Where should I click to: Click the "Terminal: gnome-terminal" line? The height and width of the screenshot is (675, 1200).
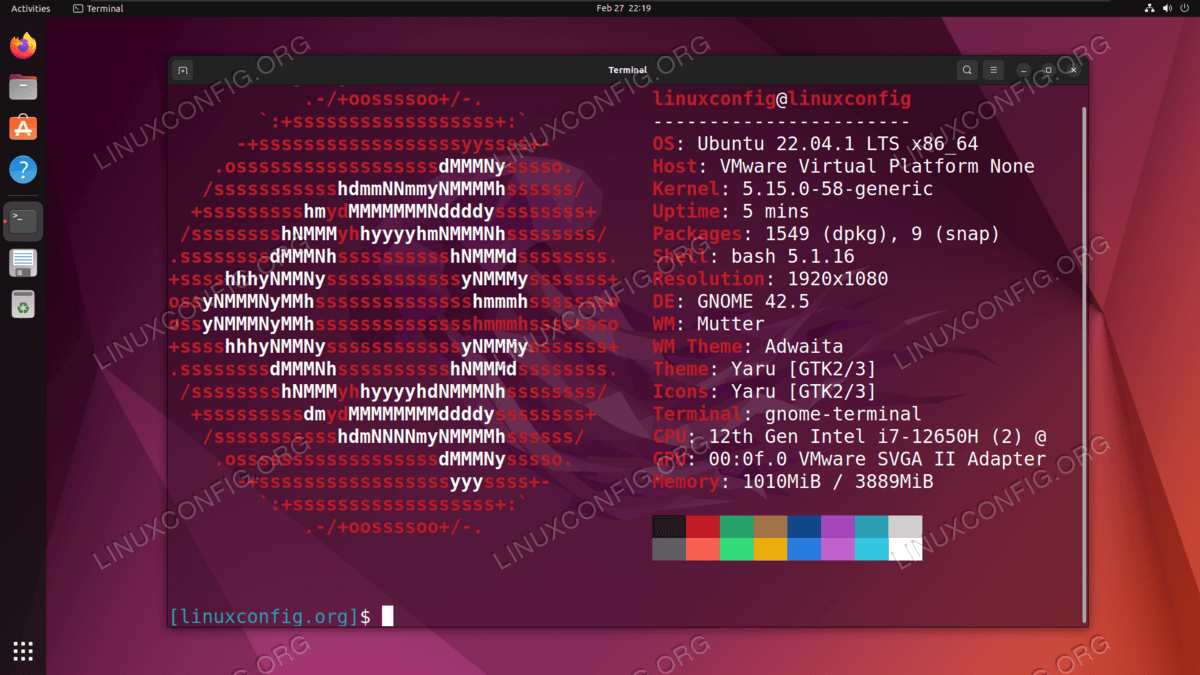click(787, 414)
